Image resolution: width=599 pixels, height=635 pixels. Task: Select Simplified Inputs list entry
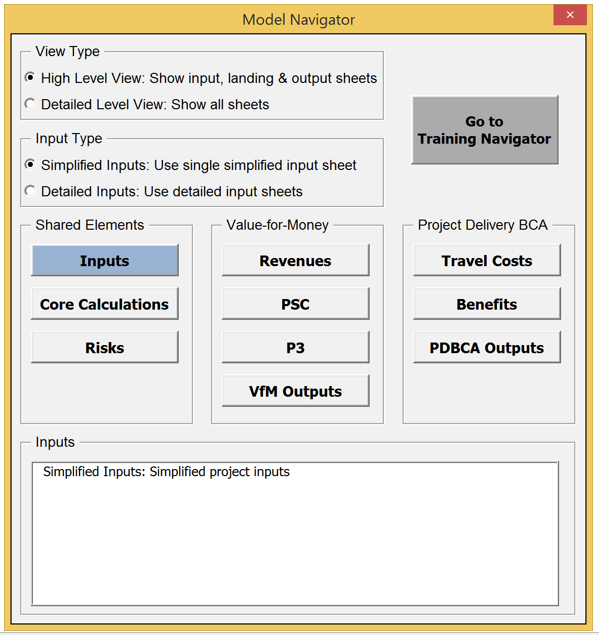point(166,472)
